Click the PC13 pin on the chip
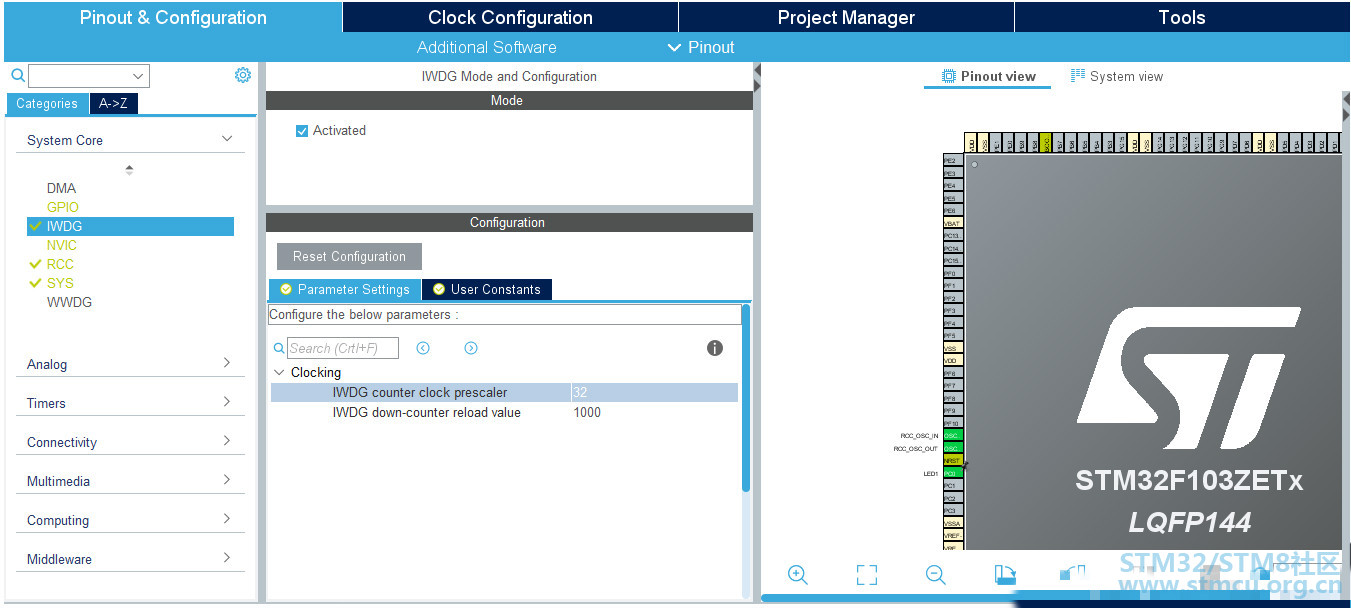 tap(952, 236)
